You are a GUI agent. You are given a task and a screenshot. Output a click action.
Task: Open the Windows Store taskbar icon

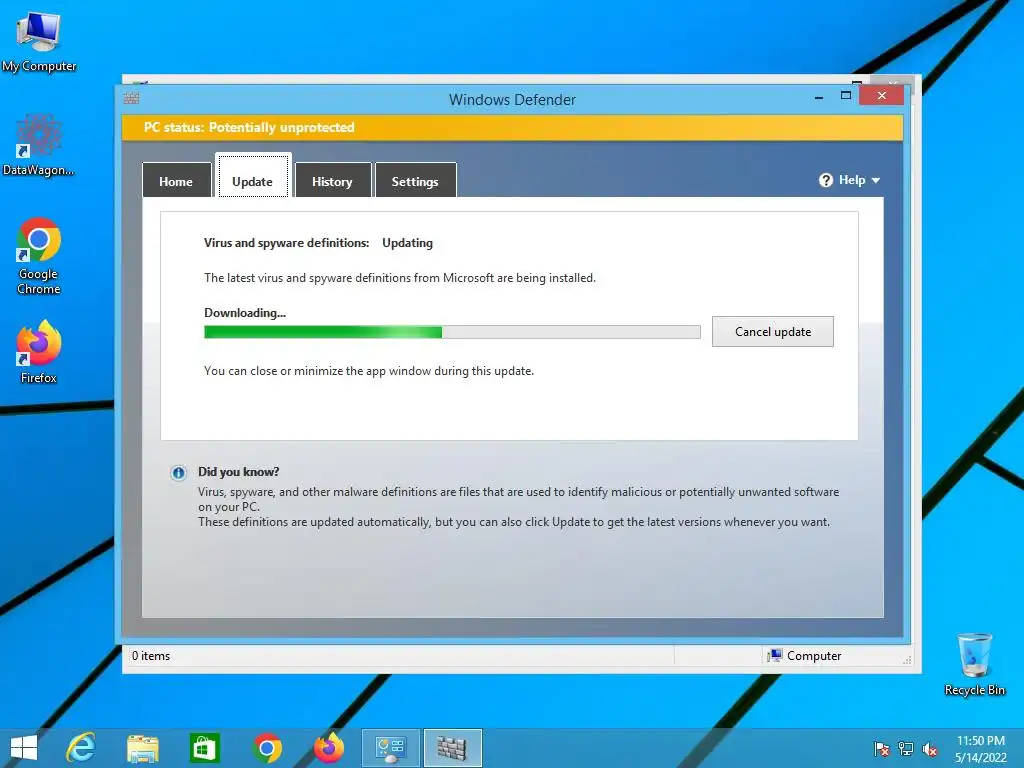pos(205,748)
